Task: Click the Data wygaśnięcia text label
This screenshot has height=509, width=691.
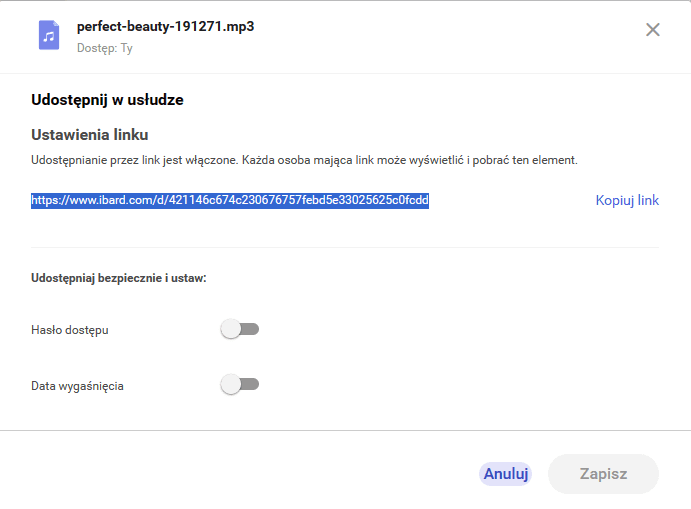Action: pos(77,385)
